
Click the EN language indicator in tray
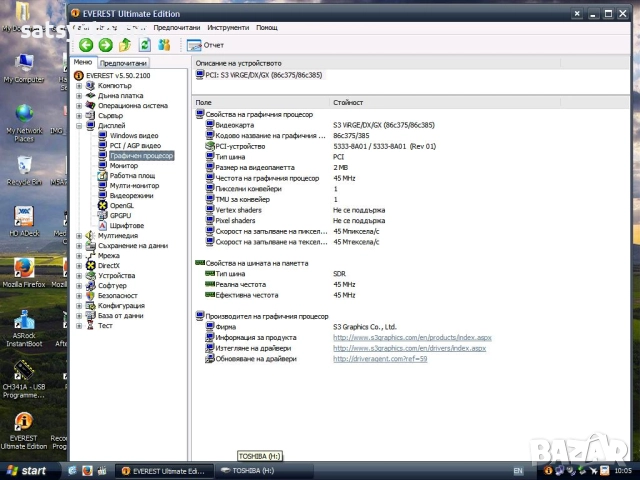518,471
